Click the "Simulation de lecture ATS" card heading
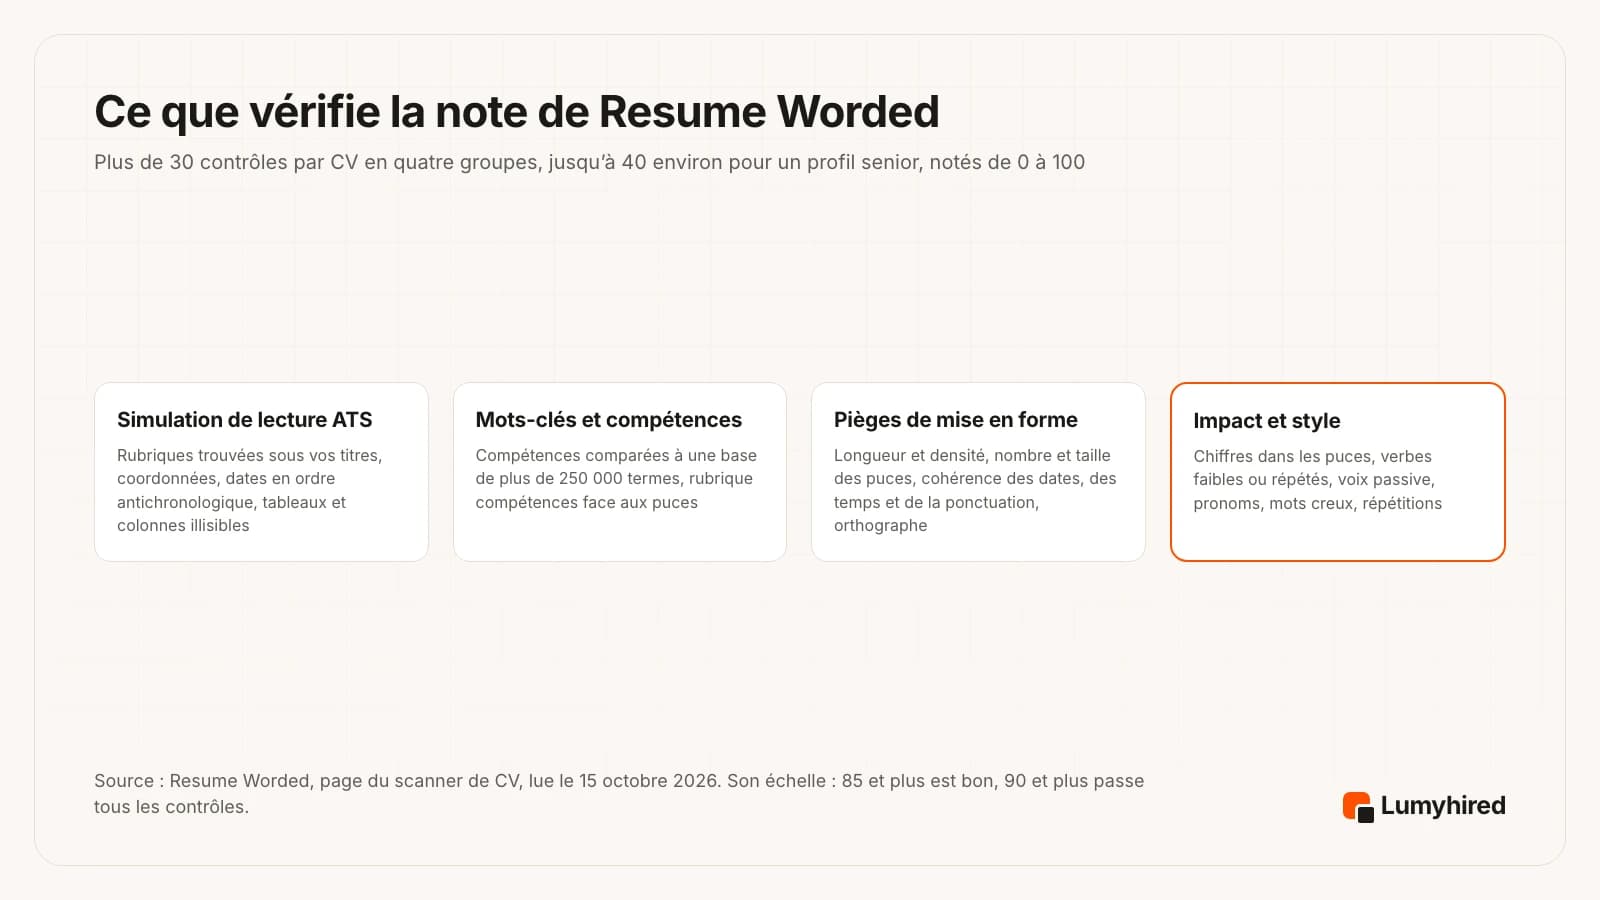Screen dimensions: 1600x900 [x=244, y=420]
